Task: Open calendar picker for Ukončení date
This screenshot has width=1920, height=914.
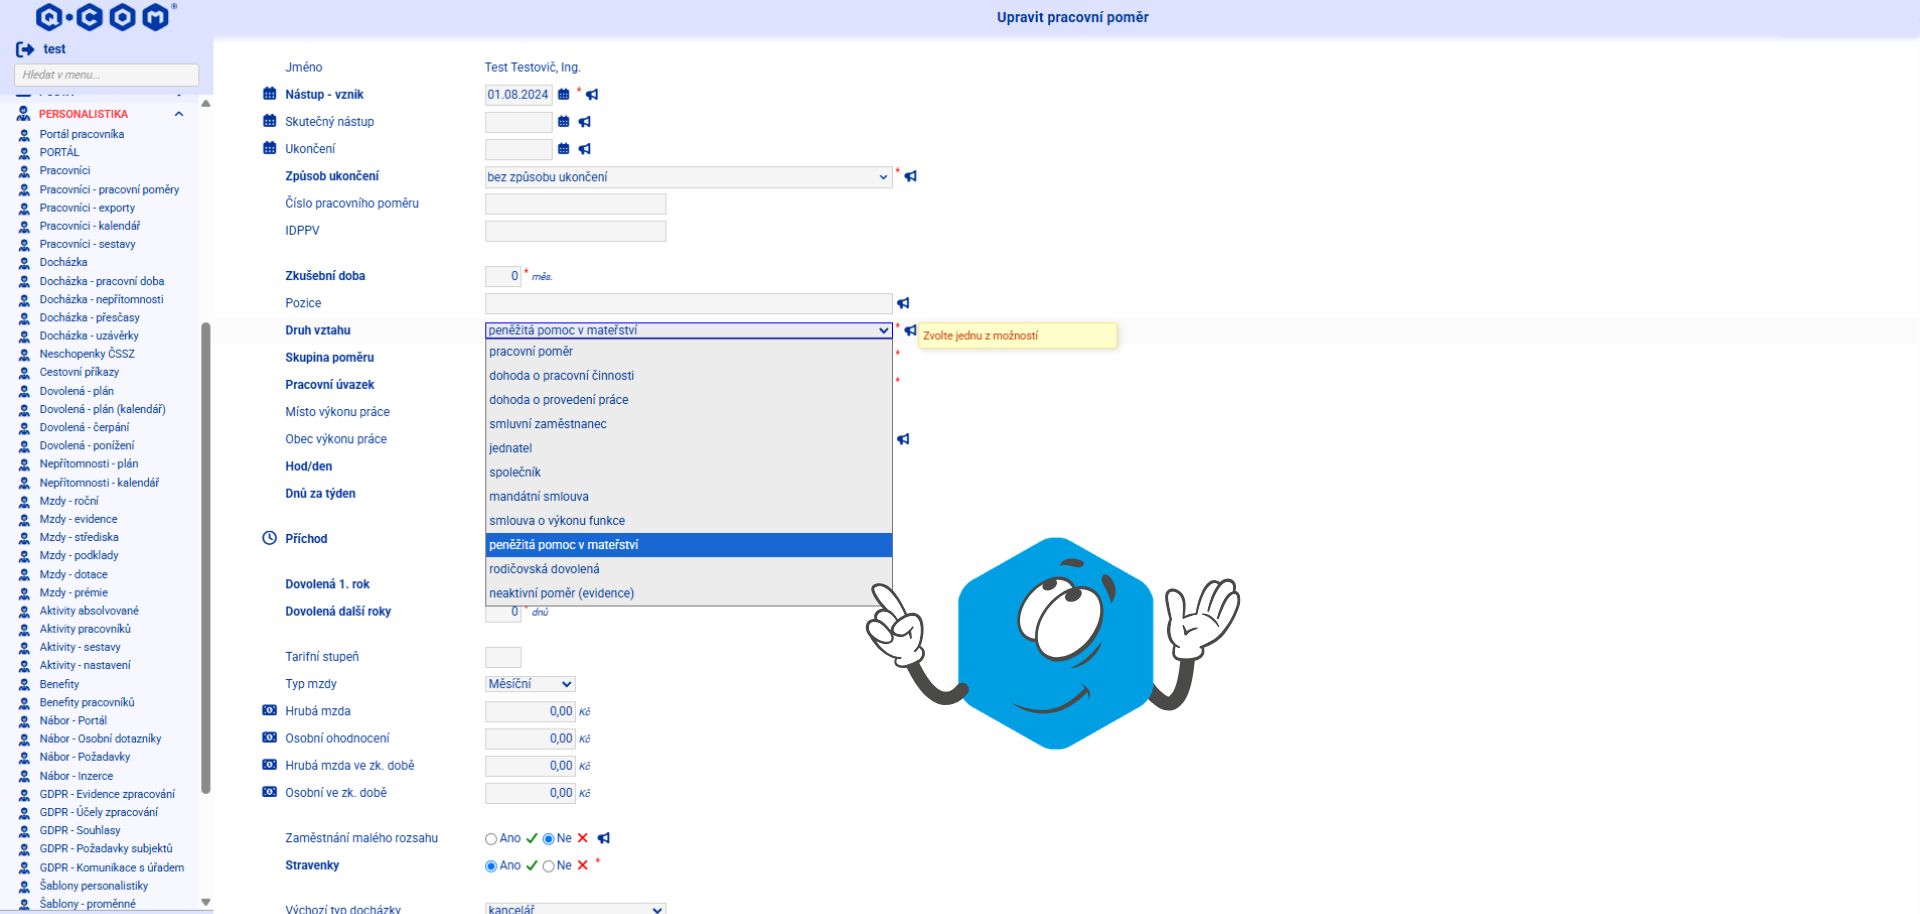Action: point(564,149)
